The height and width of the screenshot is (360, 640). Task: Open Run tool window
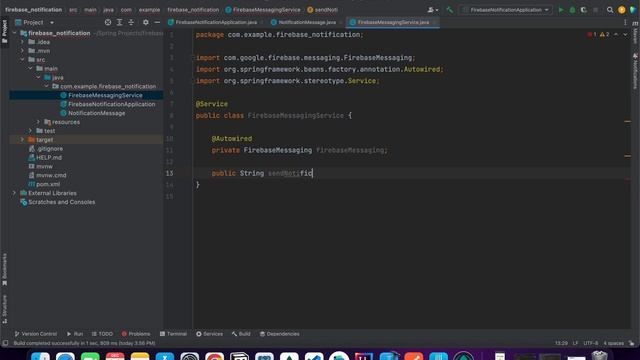pos(75,334)
